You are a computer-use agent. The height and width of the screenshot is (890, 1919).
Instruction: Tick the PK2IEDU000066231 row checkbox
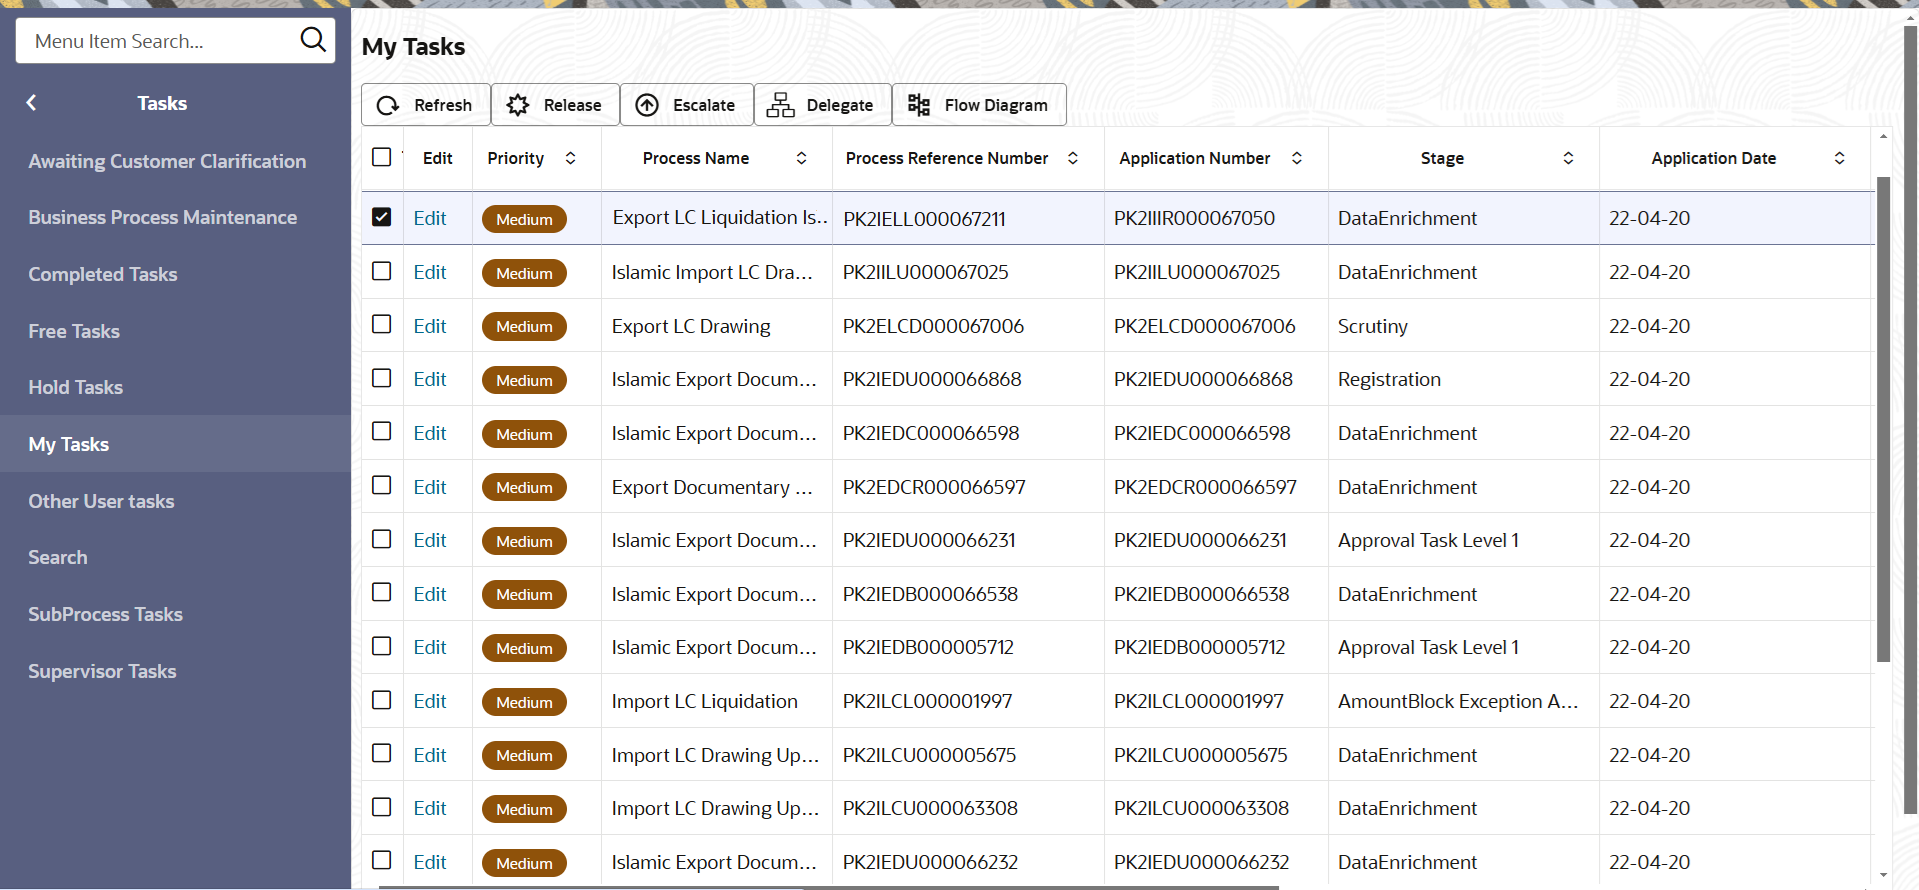tap(381, 539)
